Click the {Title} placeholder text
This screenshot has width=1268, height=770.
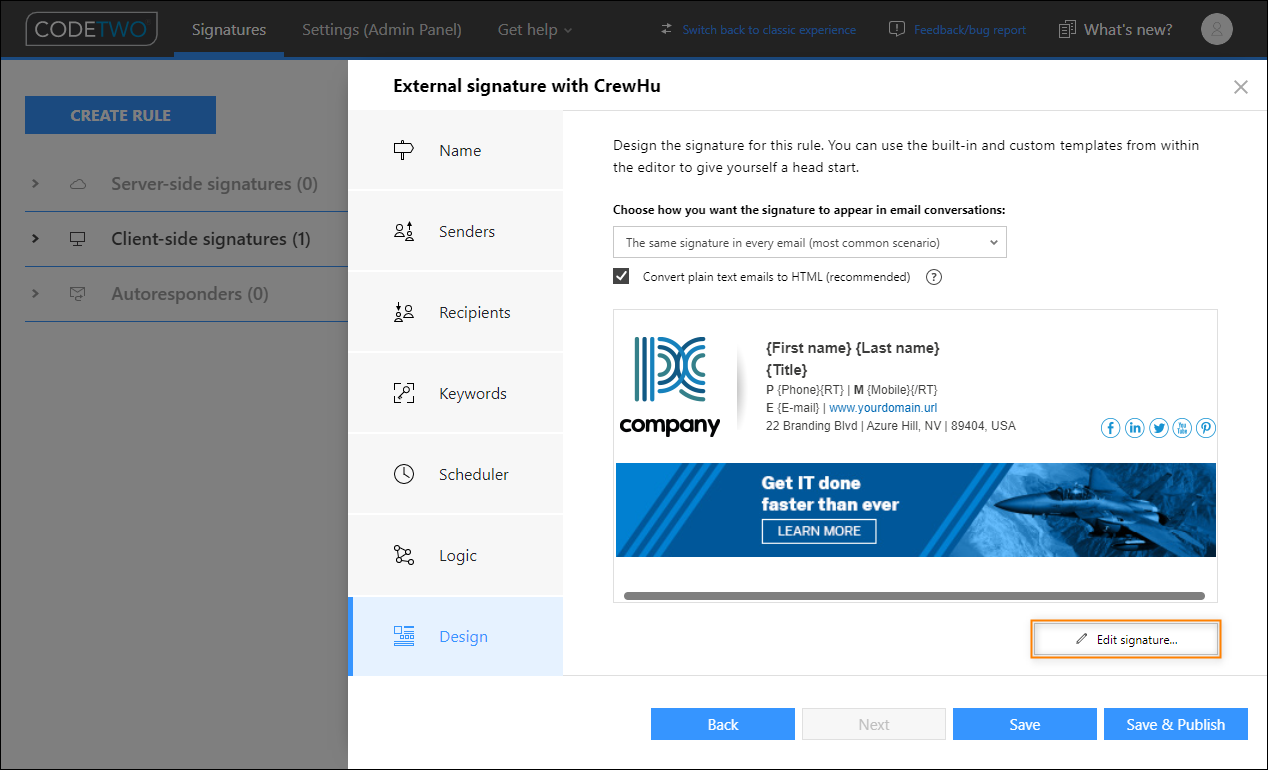point(787,370)
